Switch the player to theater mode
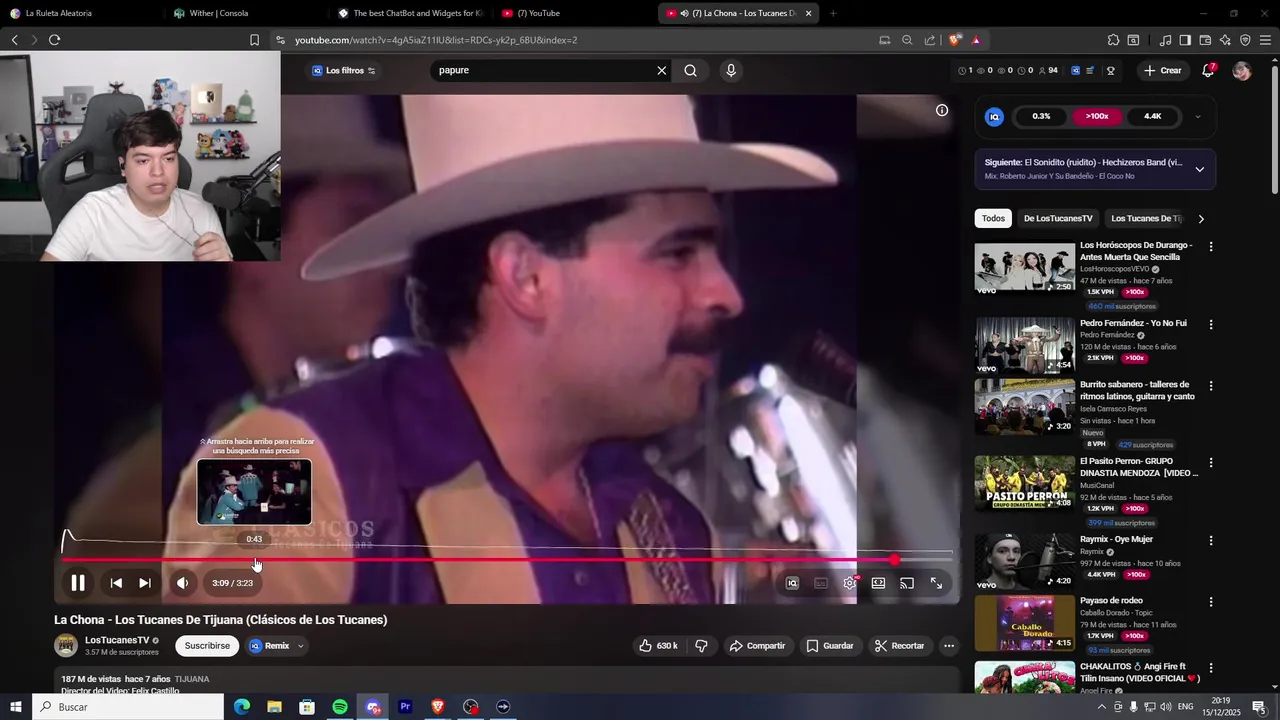The height and width of the screenshot is (720, 1280). (x=878, y=583)
